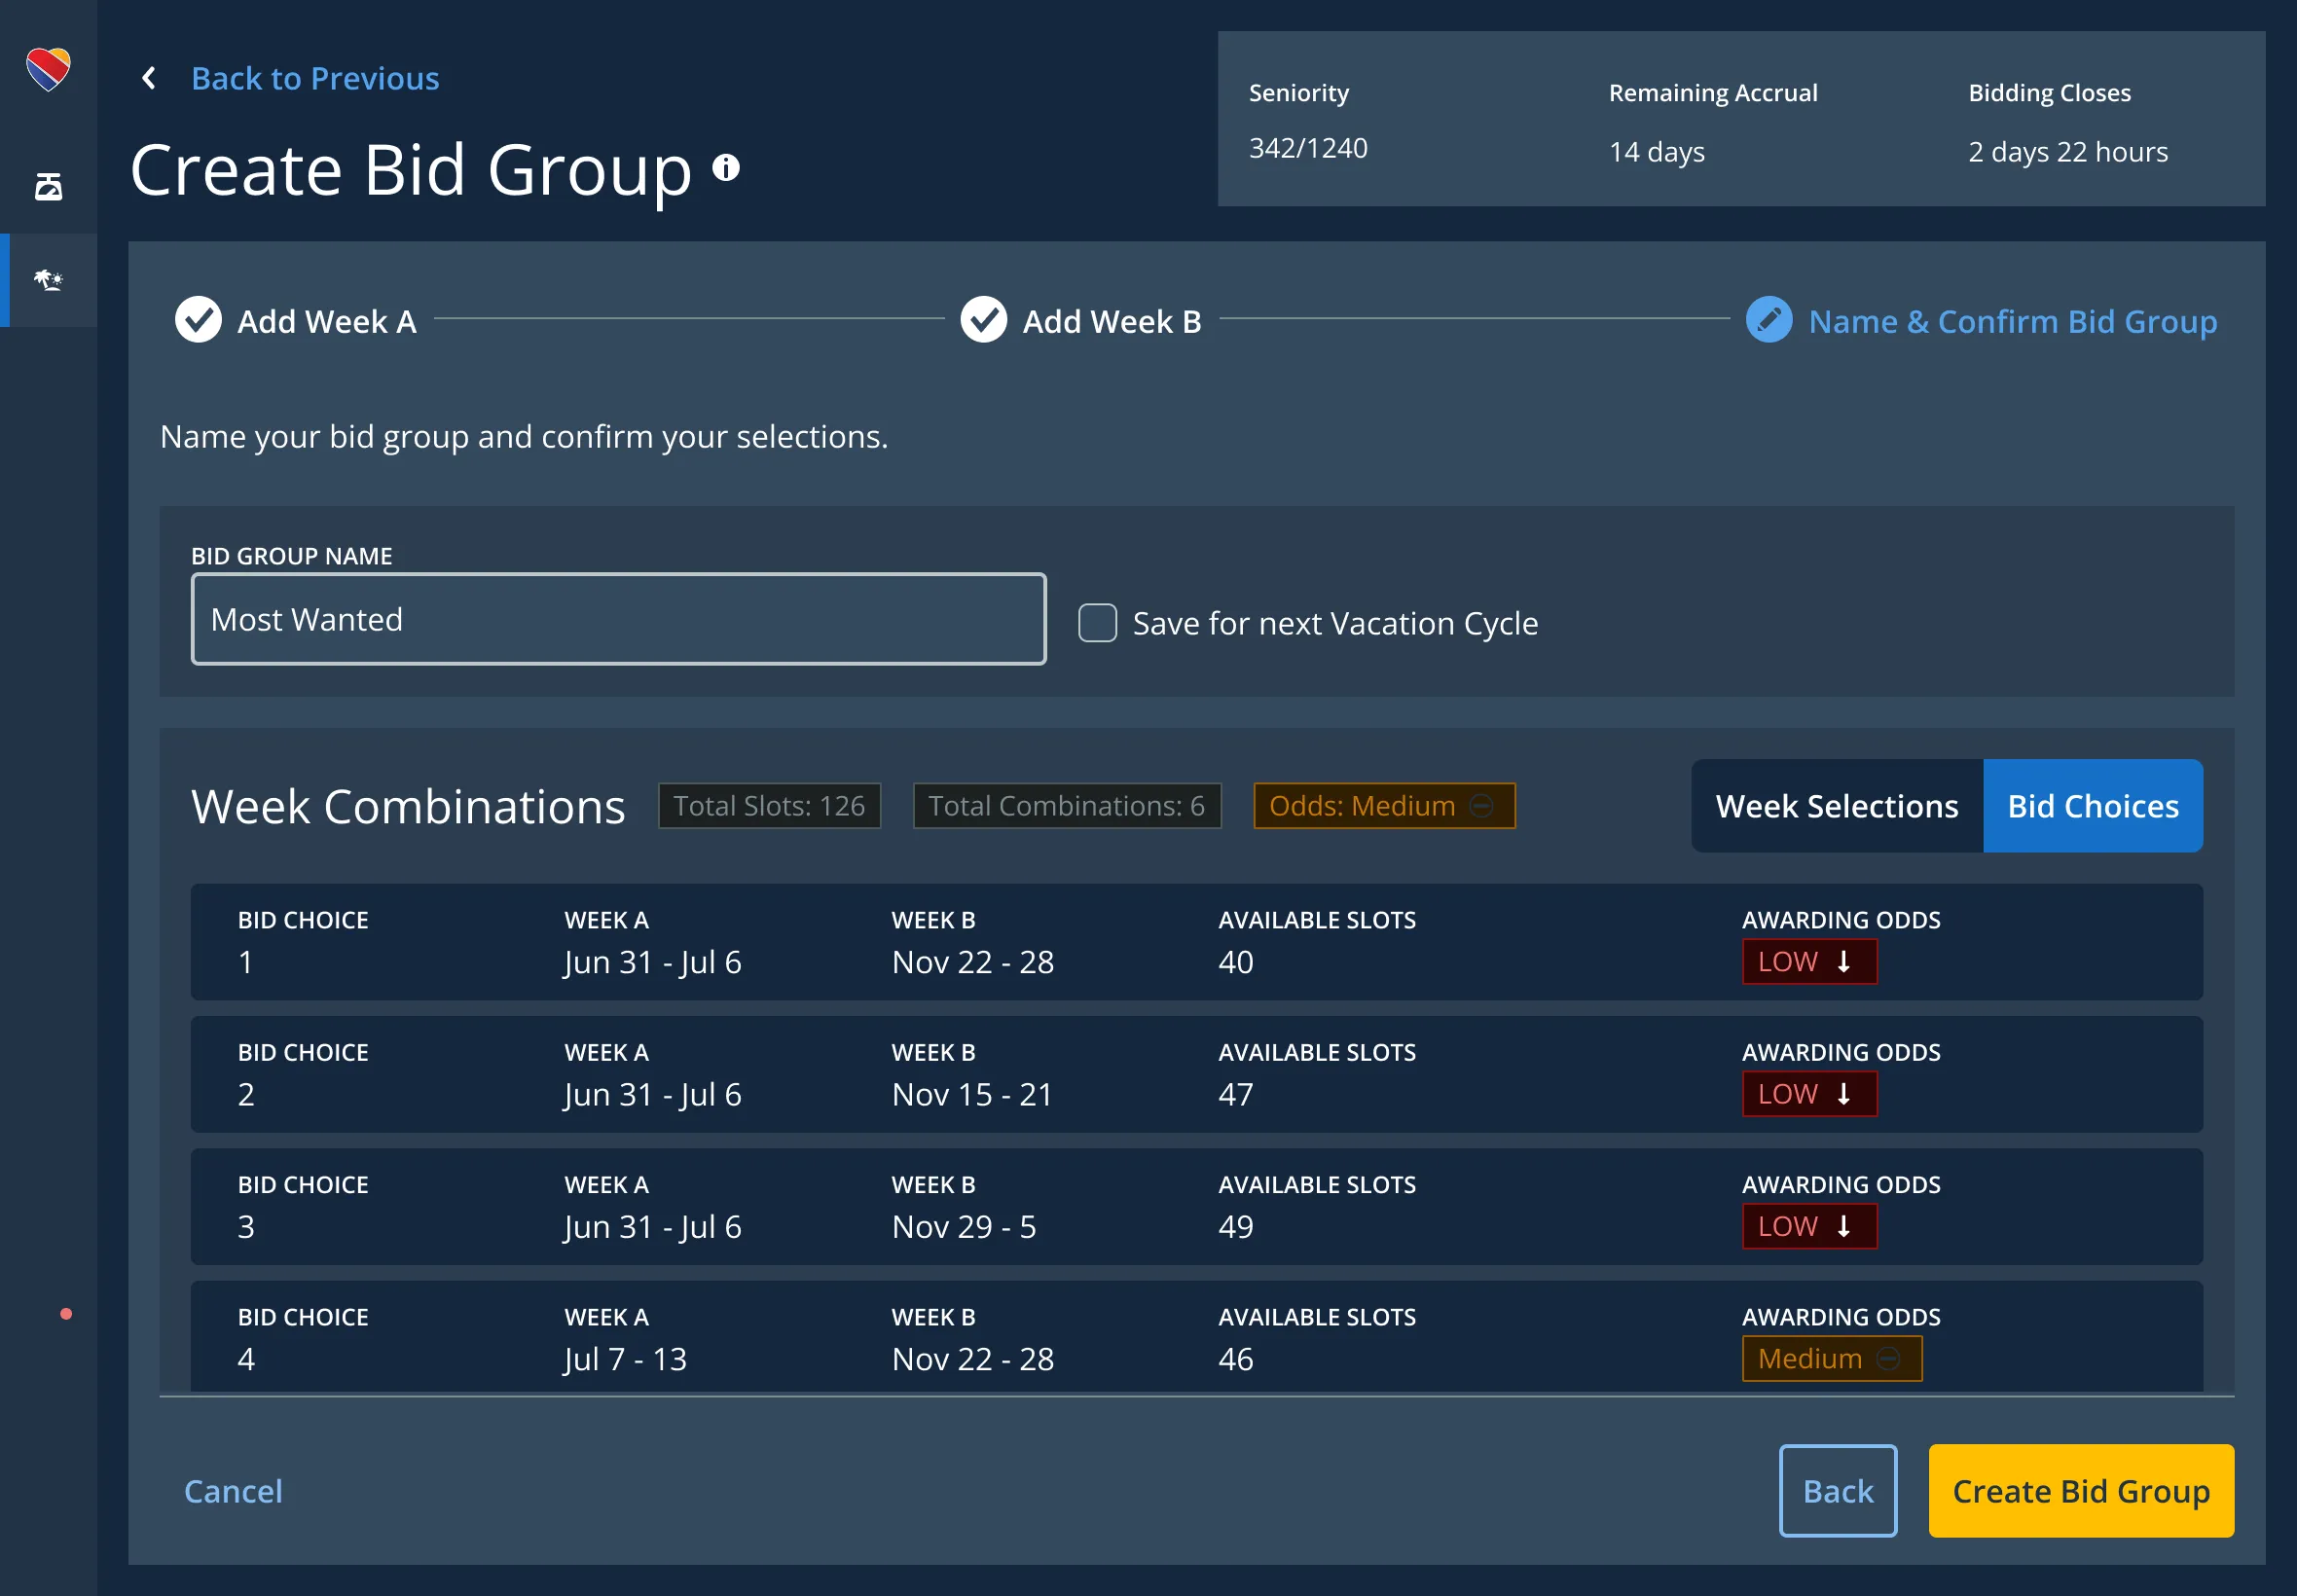
Task: Click Seniority value 342/1240
Action: click(1308, 148)
